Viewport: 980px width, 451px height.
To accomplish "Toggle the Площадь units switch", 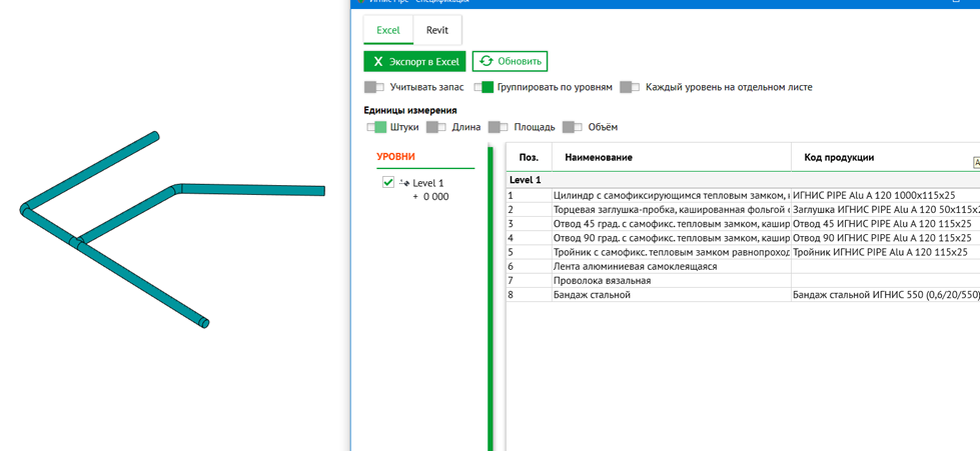I will coord(498,127).
